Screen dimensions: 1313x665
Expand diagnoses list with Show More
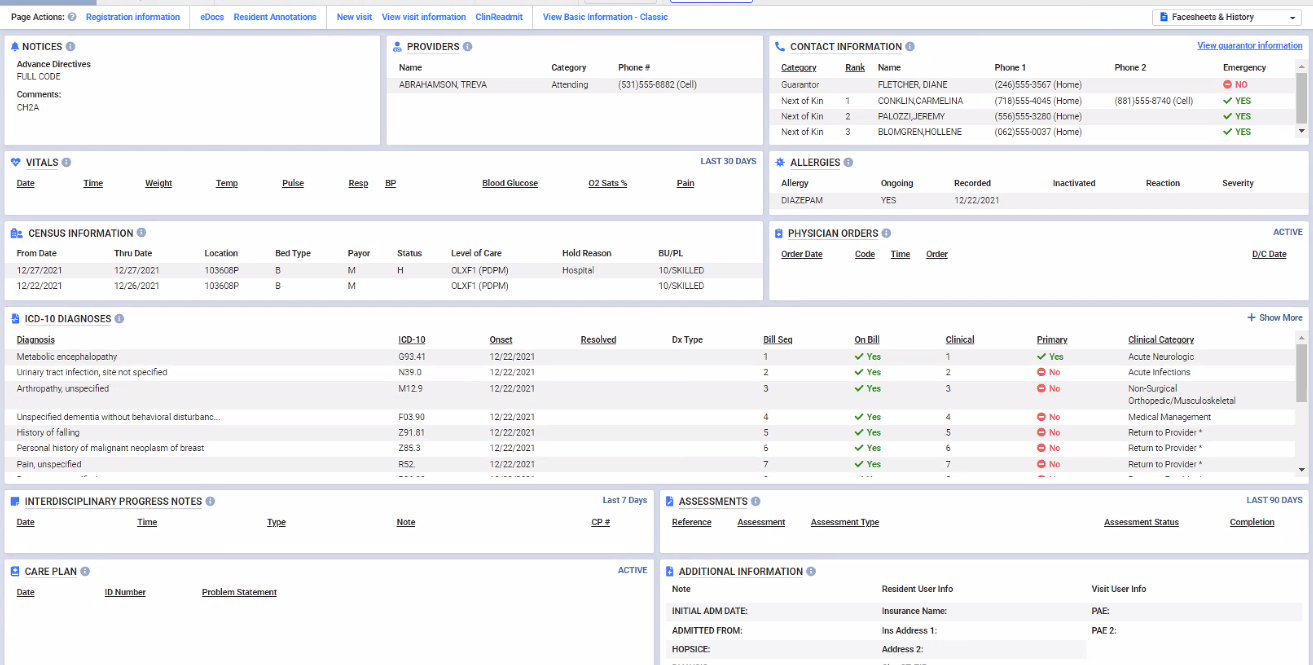1275,318
